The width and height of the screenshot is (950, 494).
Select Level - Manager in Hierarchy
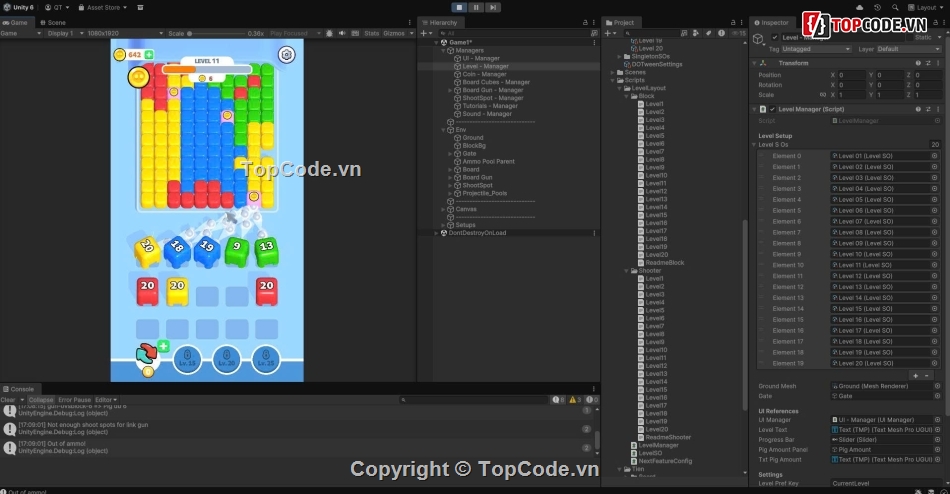coord(485,66)
